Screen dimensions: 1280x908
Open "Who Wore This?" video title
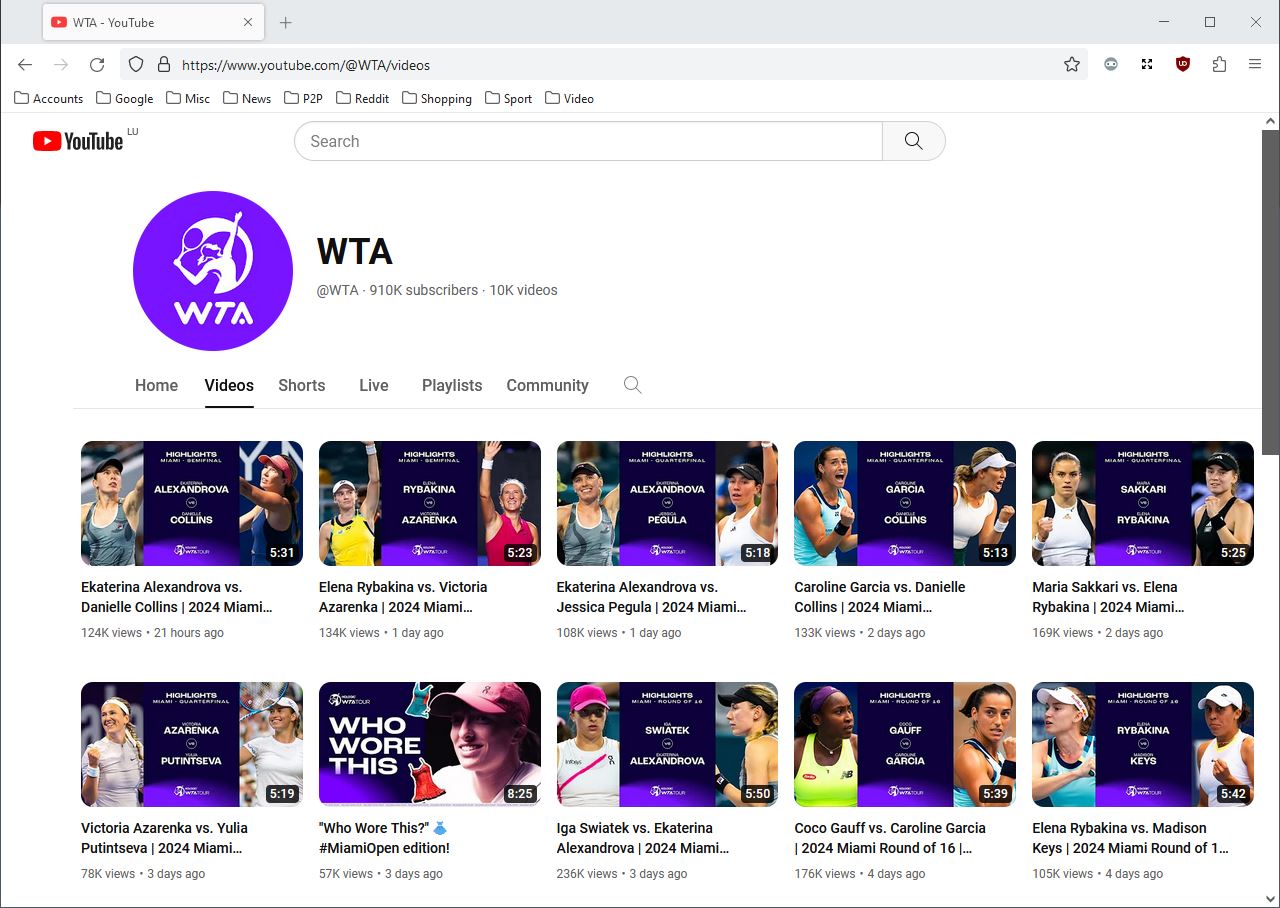pyautogui.click(x=385, y=838)
